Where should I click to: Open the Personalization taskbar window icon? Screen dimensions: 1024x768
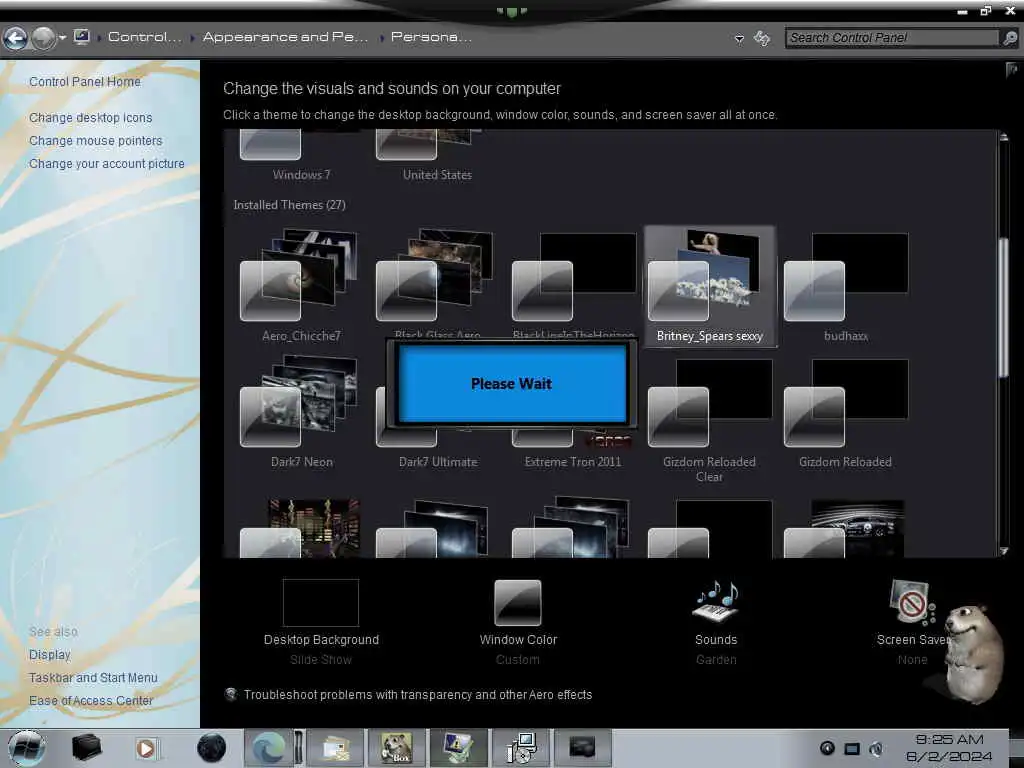[458, 748]
